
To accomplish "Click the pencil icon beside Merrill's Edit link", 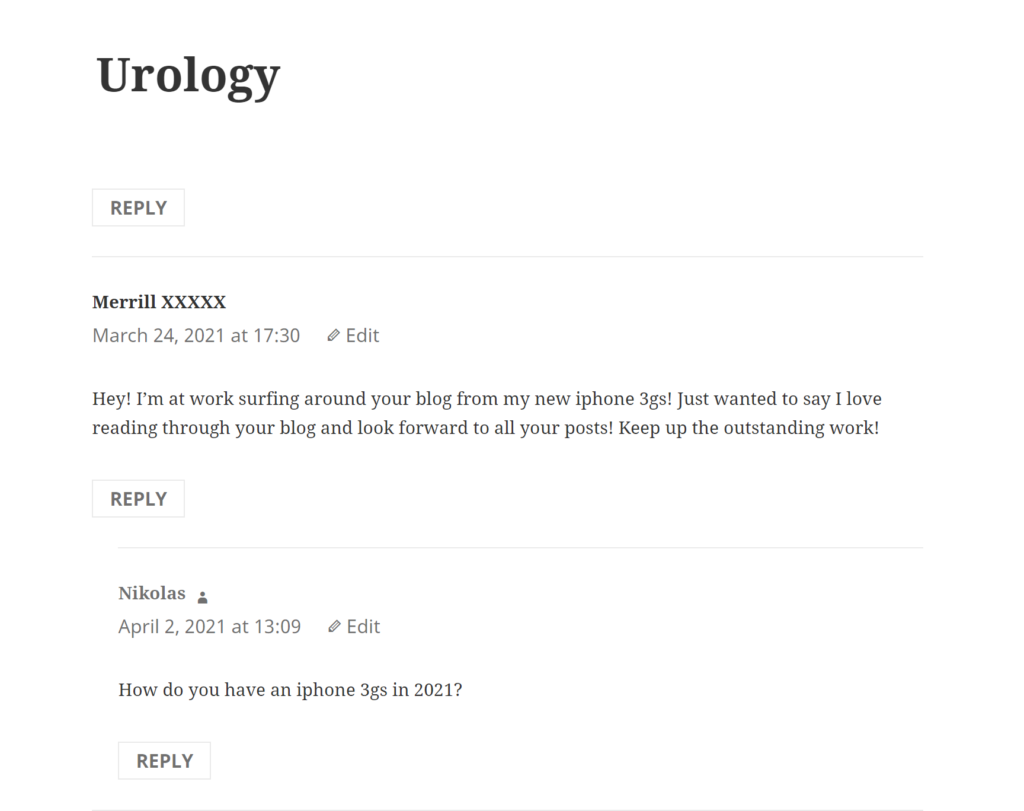I will tap(334, 336).
